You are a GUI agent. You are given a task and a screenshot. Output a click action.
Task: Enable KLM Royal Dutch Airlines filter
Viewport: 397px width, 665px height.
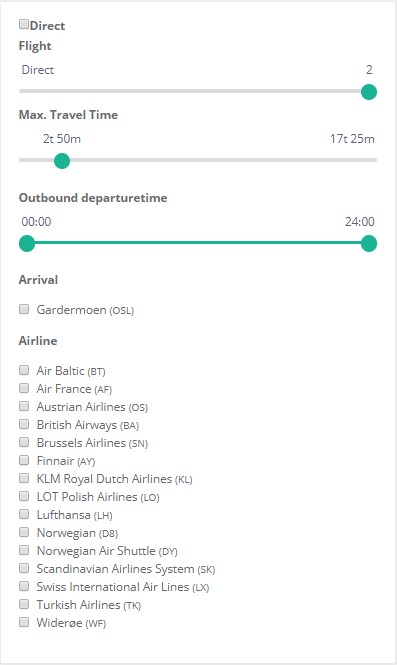[x=24, y=478]
